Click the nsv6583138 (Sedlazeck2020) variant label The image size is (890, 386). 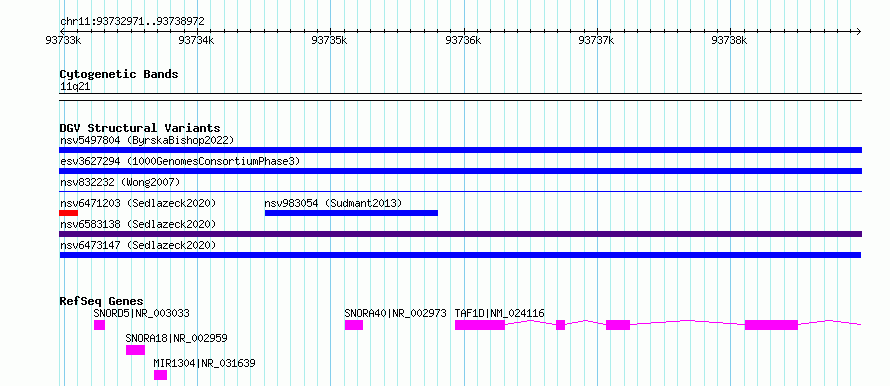tap(138, 224)
